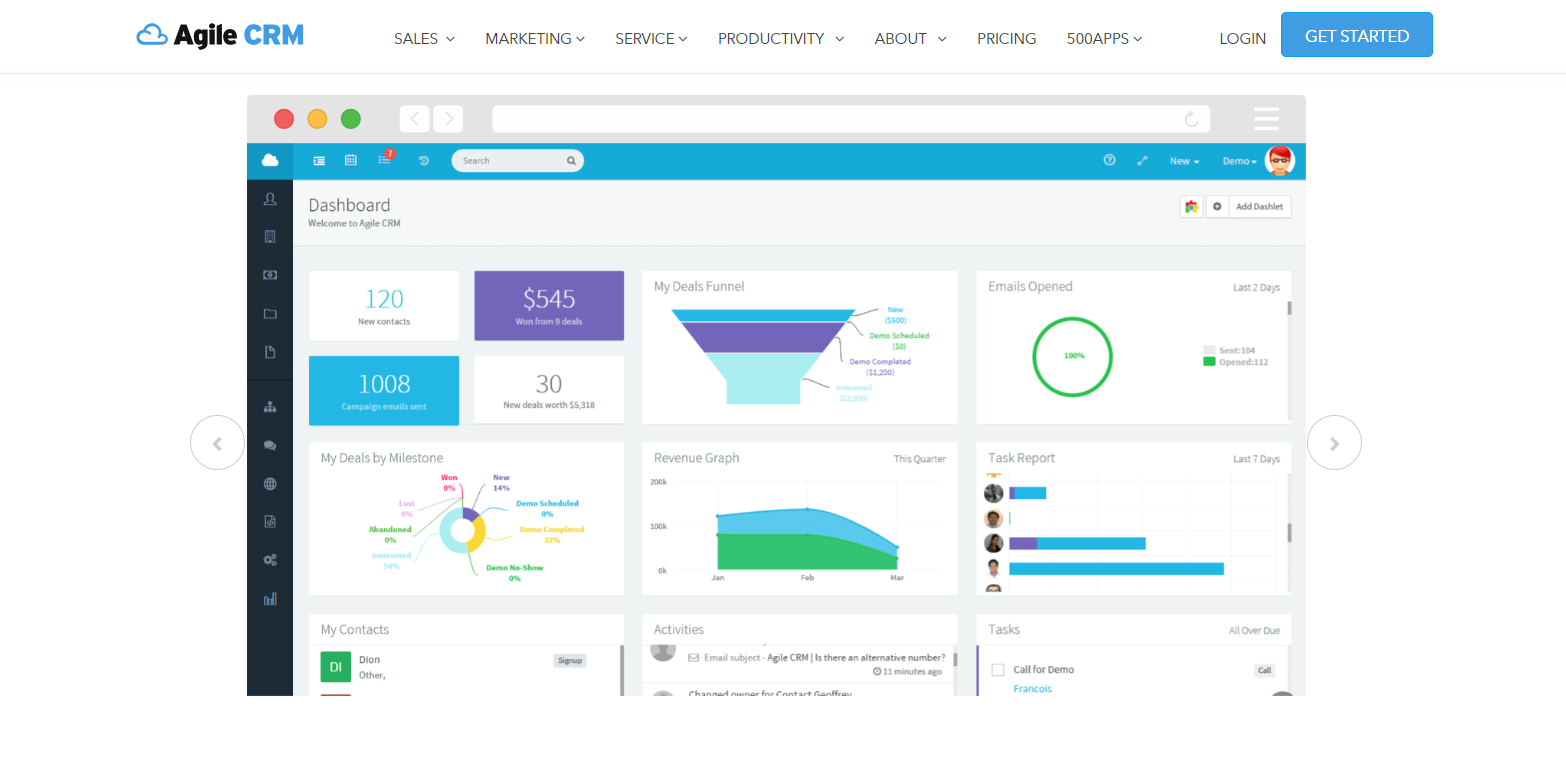Open the bar chart reports icon in sidebar
Viewport: 1566px width, 774px height.
pos(270,599)
